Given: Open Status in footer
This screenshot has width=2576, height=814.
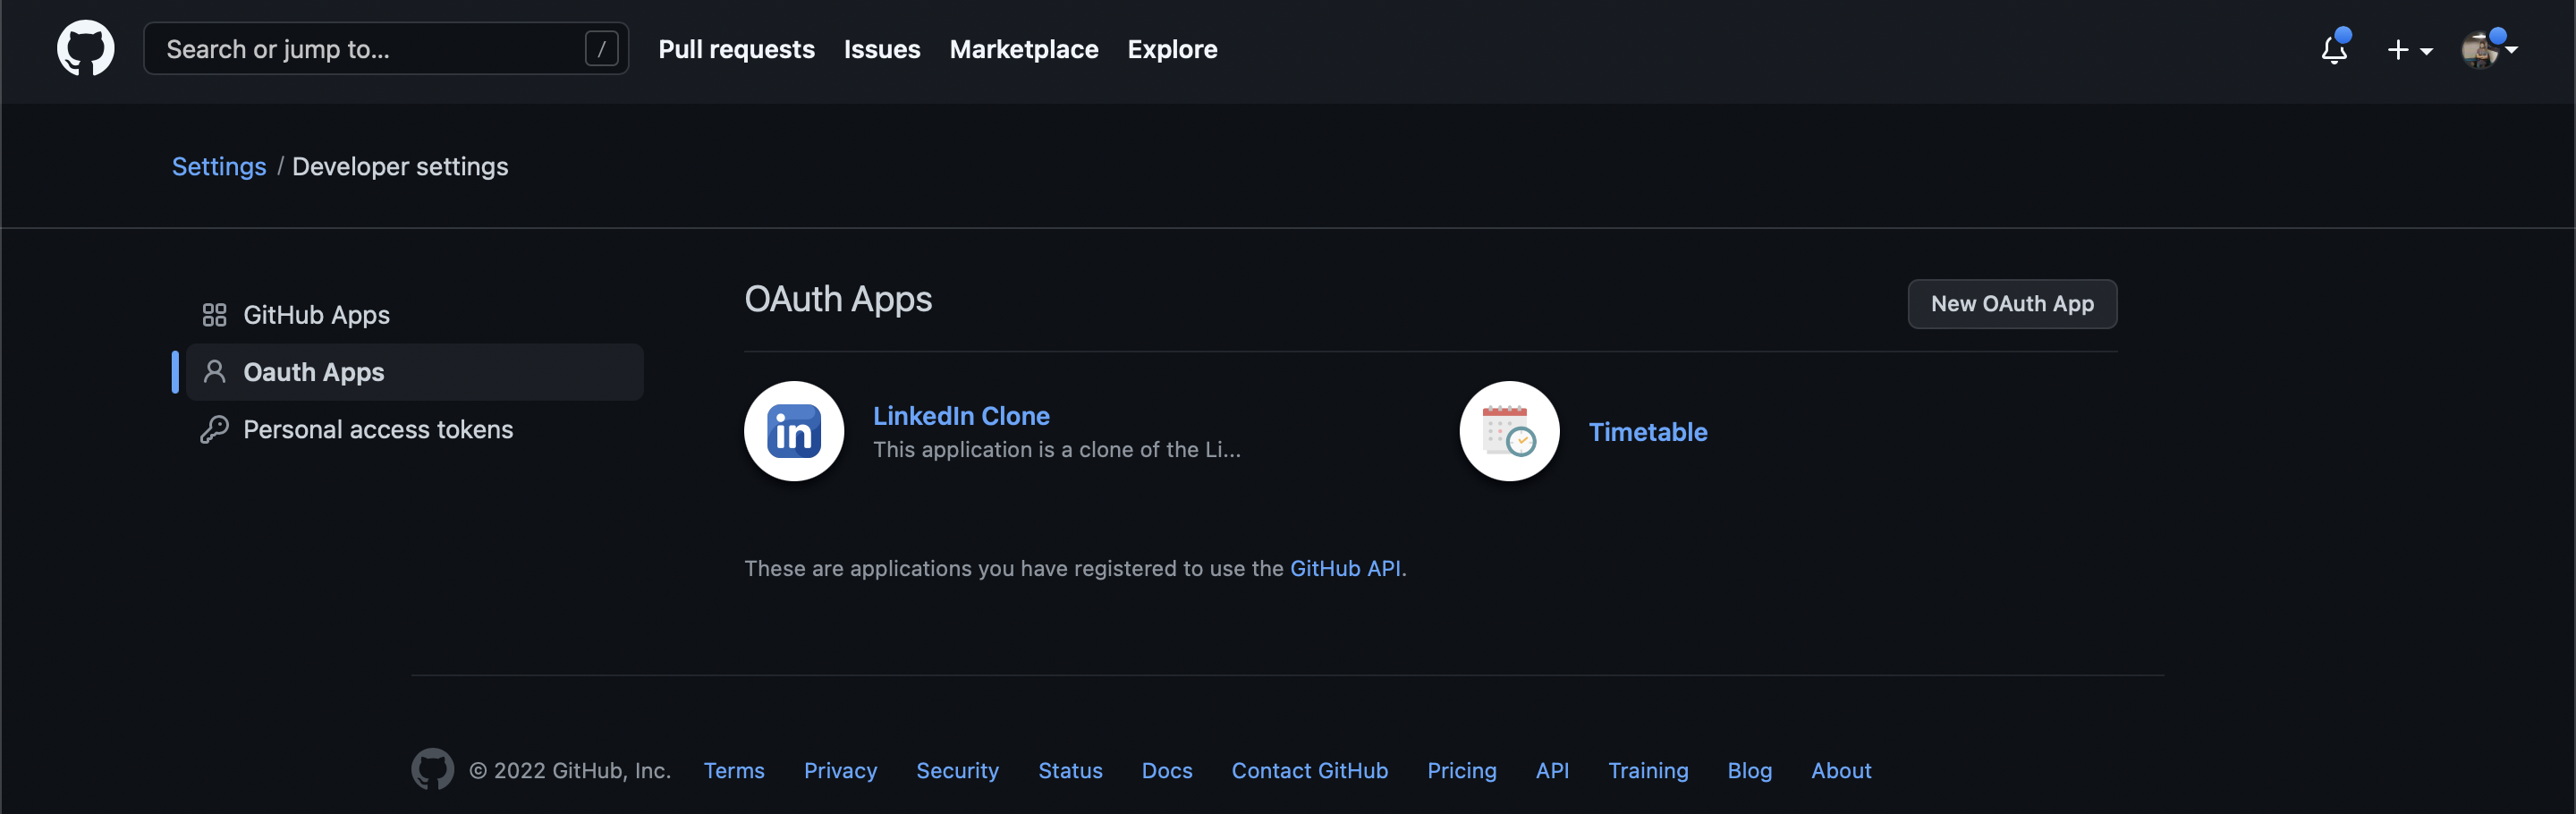Looking at the screenshot, I should pos(1070,770).
